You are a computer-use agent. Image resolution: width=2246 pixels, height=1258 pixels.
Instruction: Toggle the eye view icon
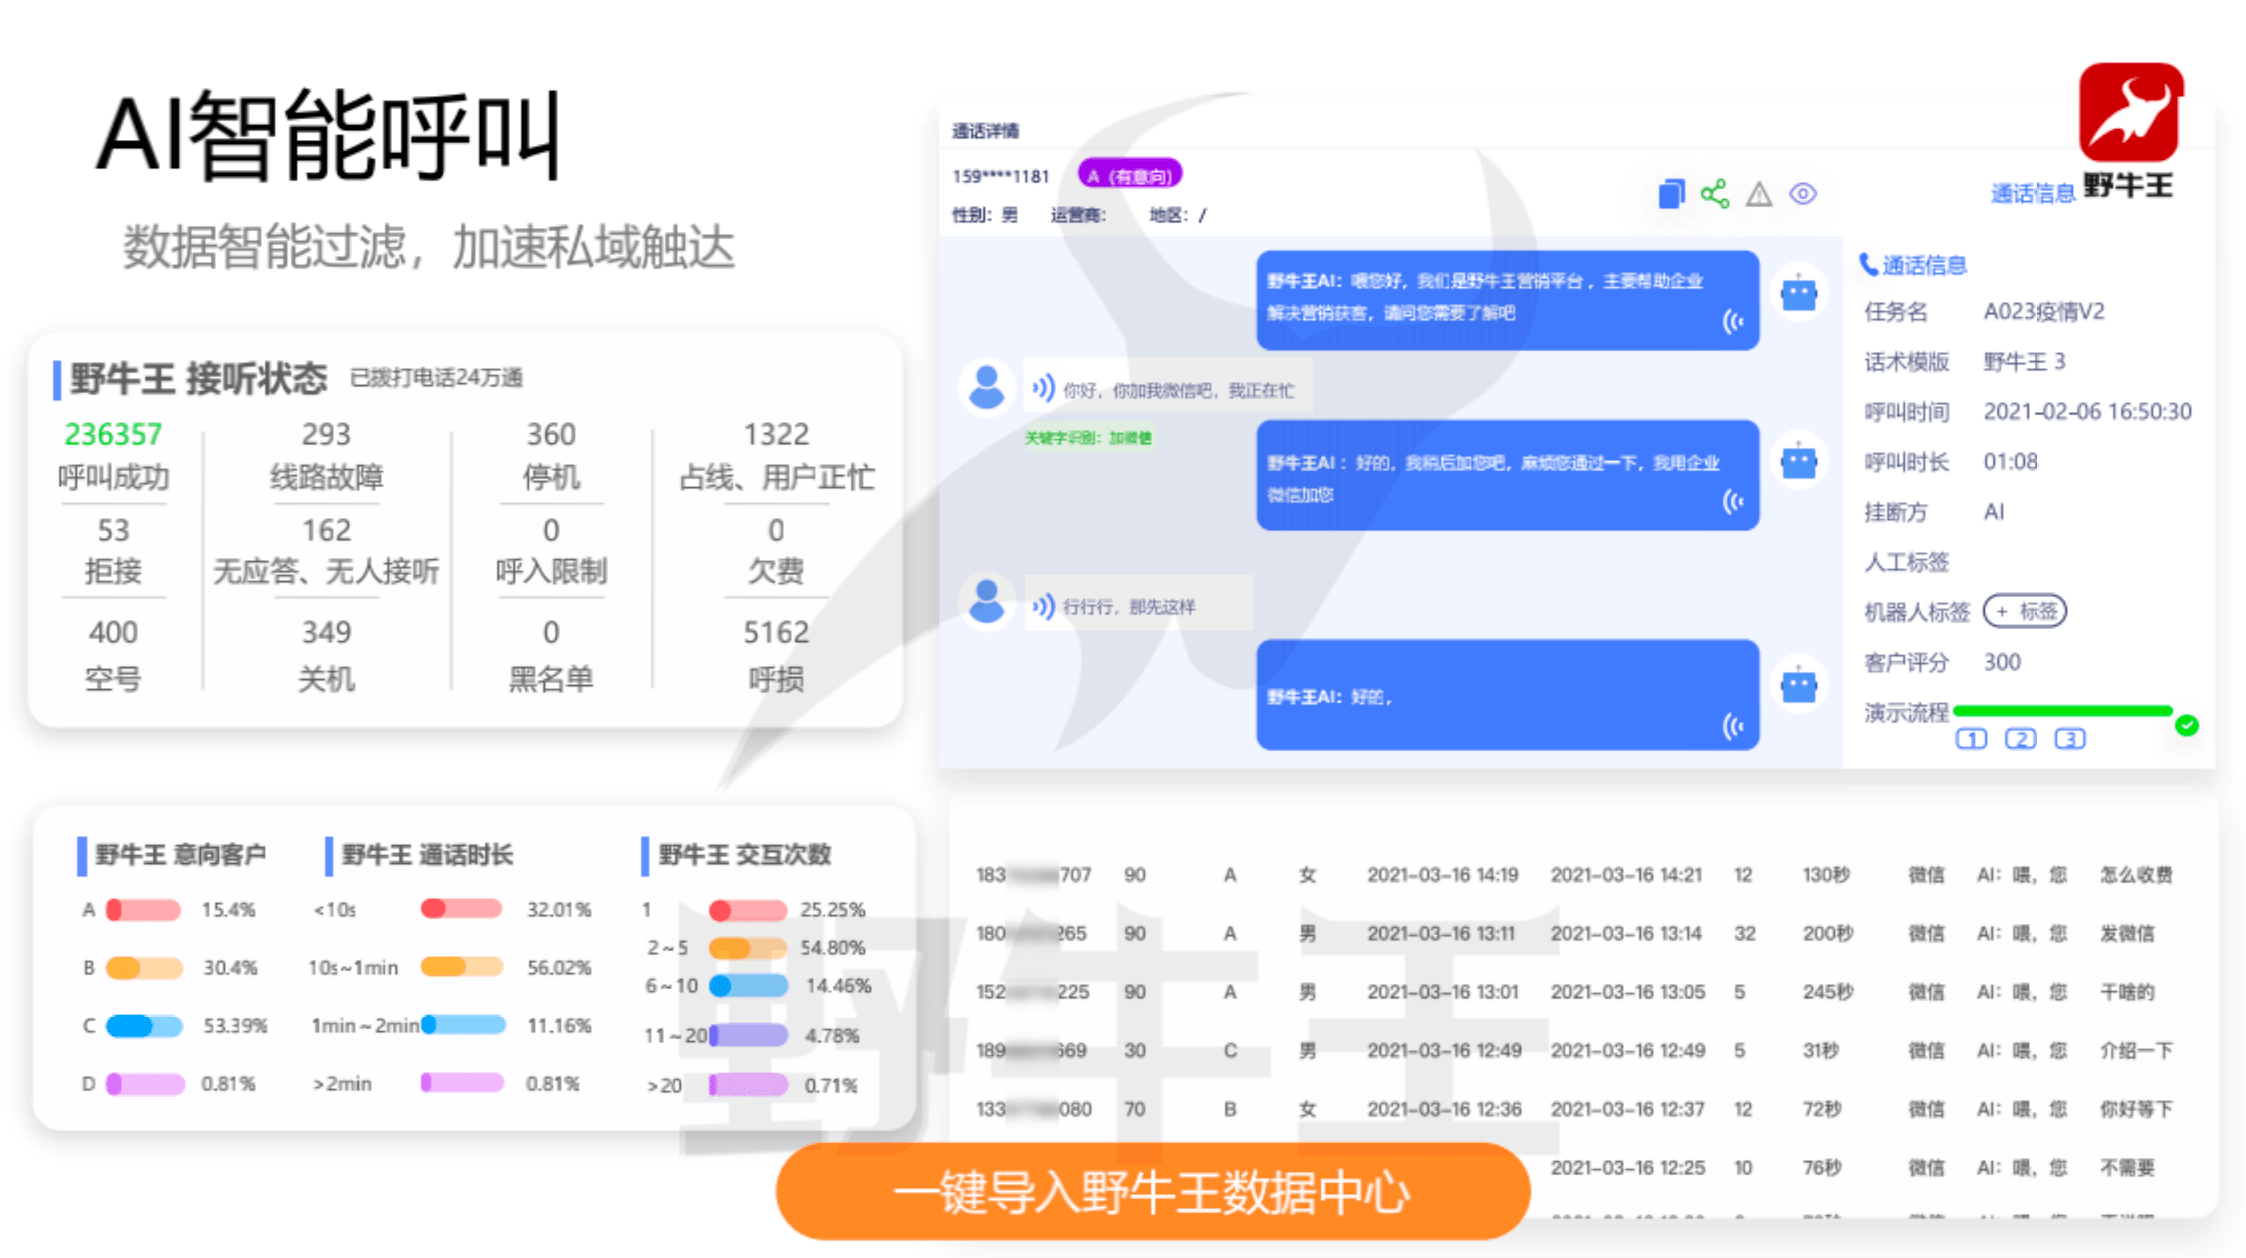[x=1803, y=194]
